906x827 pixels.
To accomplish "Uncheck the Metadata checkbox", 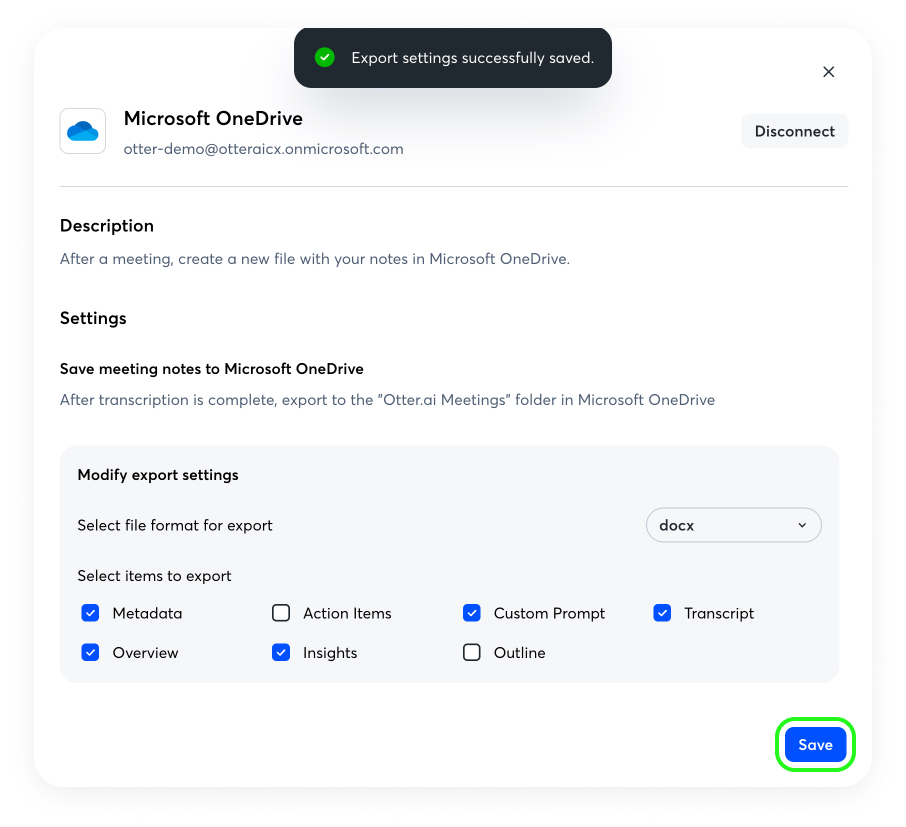I will pos(90,613).
